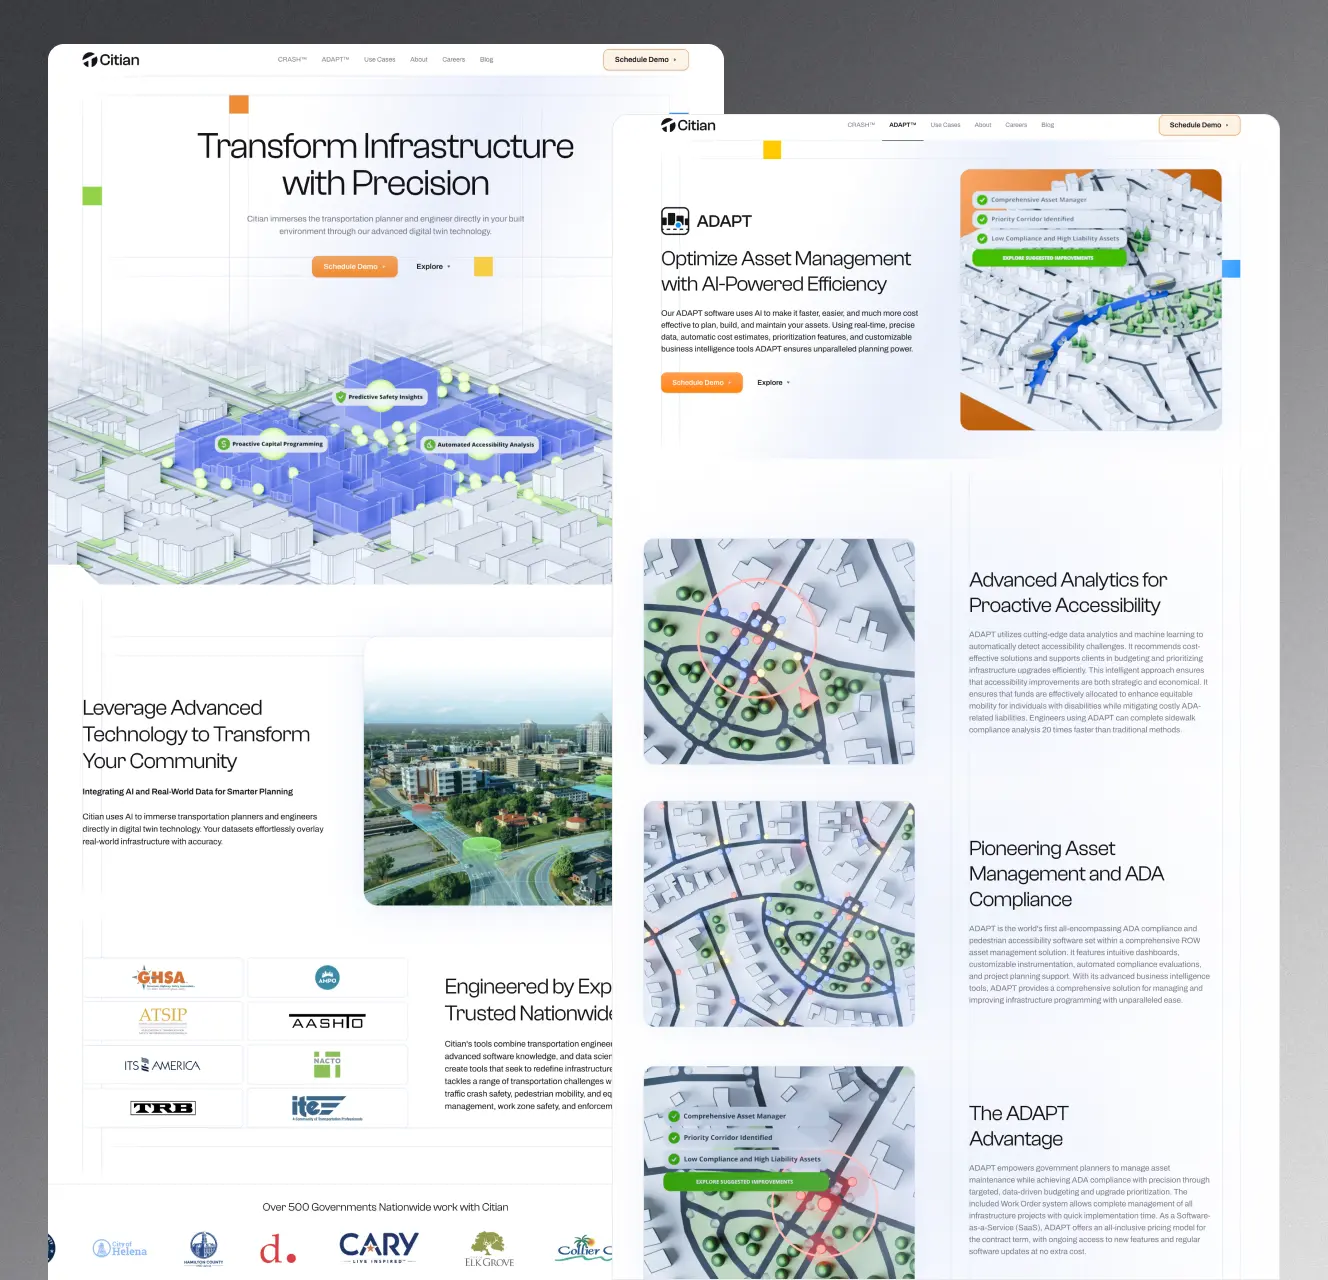Click the Collier palm tree logo

[584, 1248]
